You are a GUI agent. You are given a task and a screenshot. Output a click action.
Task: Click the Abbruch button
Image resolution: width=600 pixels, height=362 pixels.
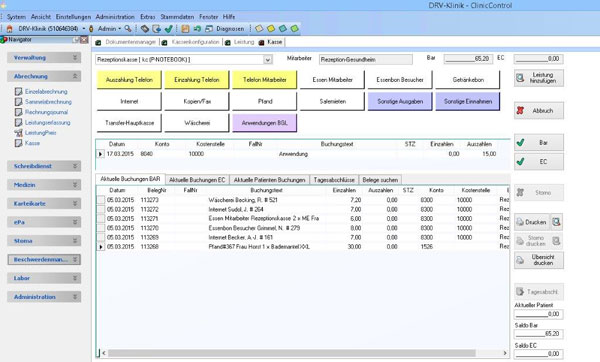point(538,111)
